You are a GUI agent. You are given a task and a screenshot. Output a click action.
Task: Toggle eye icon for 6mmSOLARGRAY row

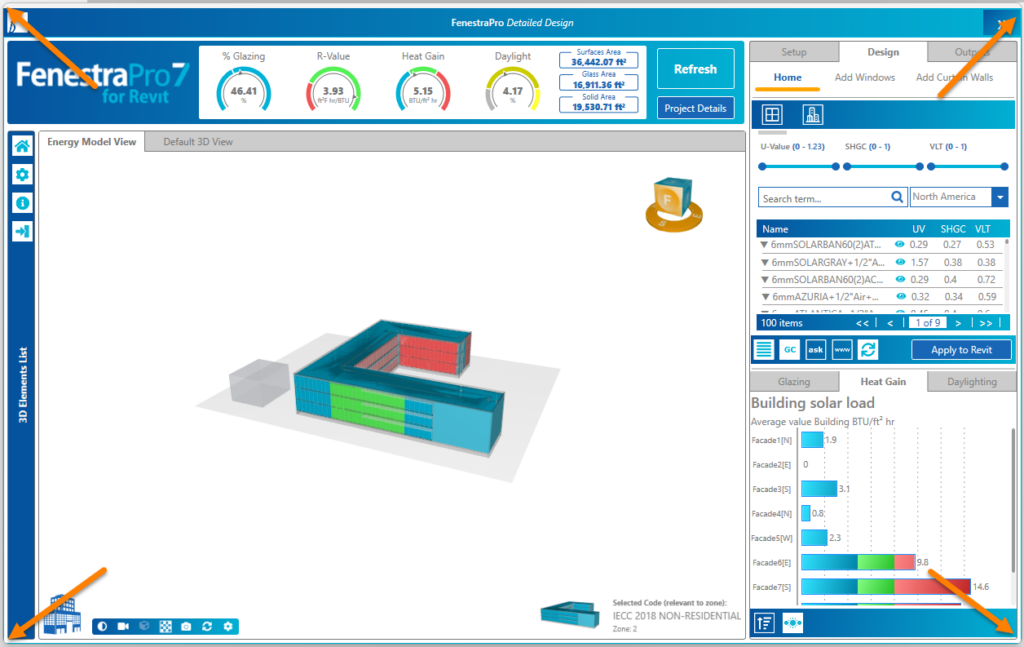901,262
